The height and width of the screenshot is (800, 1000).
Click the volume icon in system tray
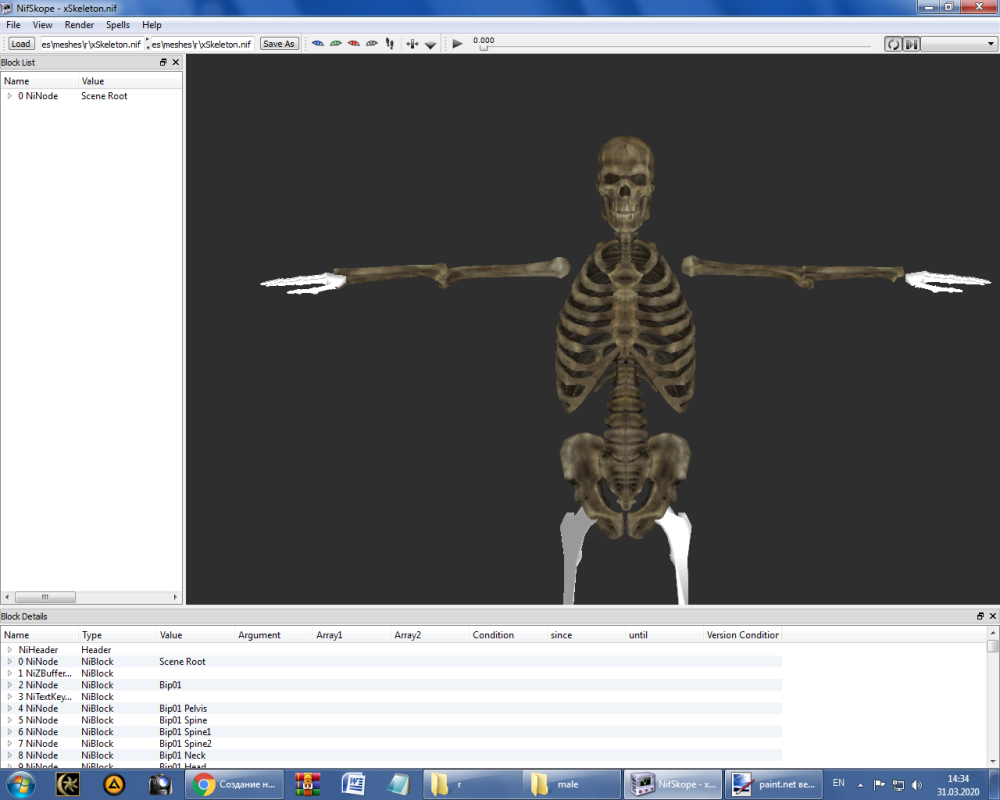[x=917, y=785]
